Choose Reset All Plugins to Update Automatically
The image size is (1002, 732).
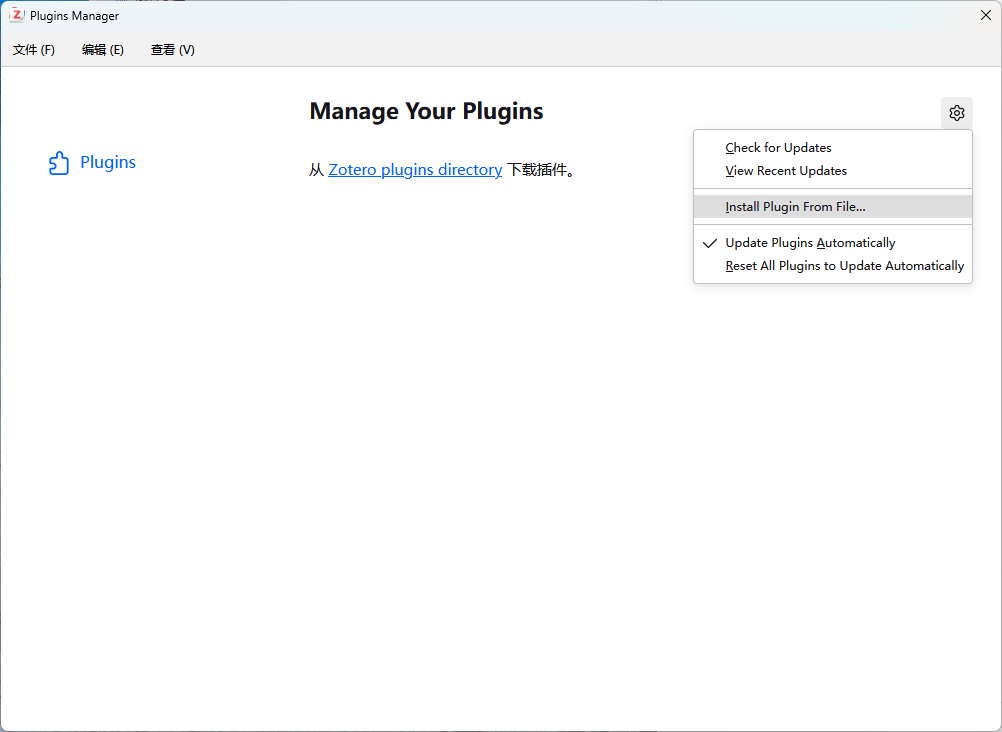pos(833,266)
